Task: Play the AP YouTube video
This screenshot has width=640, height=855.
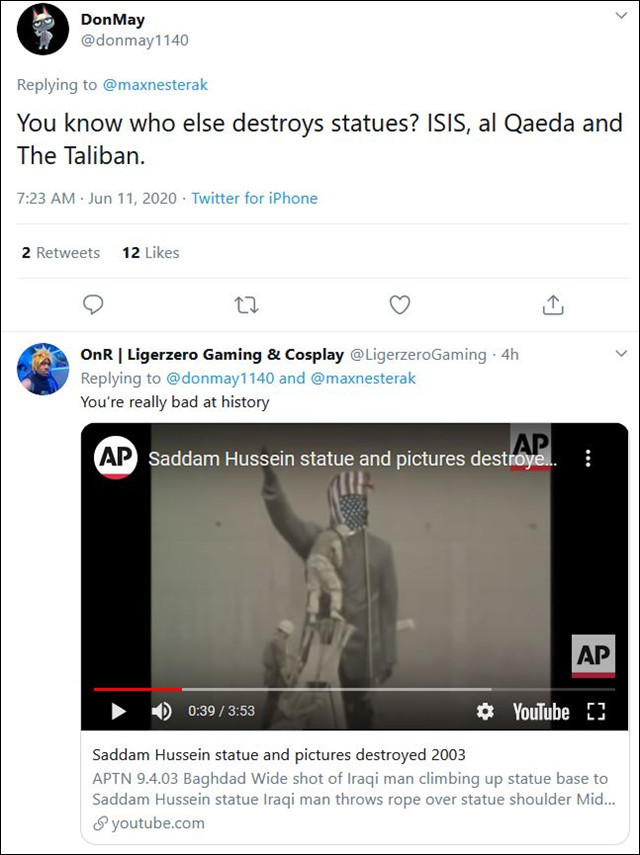Action: tap(118, 711)
